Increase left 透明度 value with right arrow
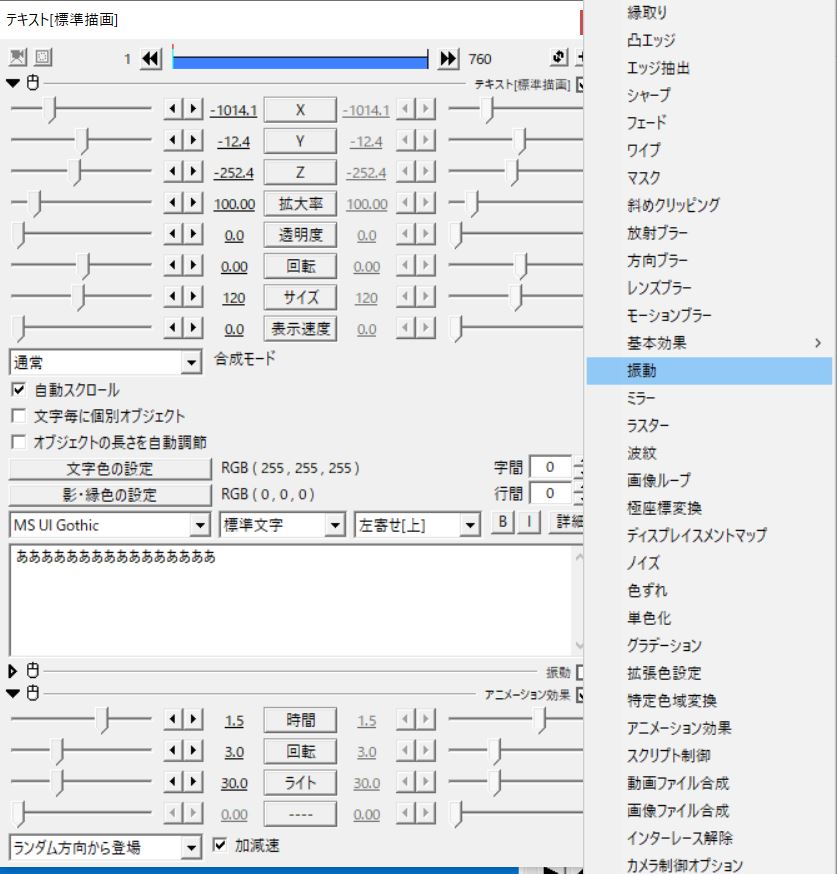 193,234
